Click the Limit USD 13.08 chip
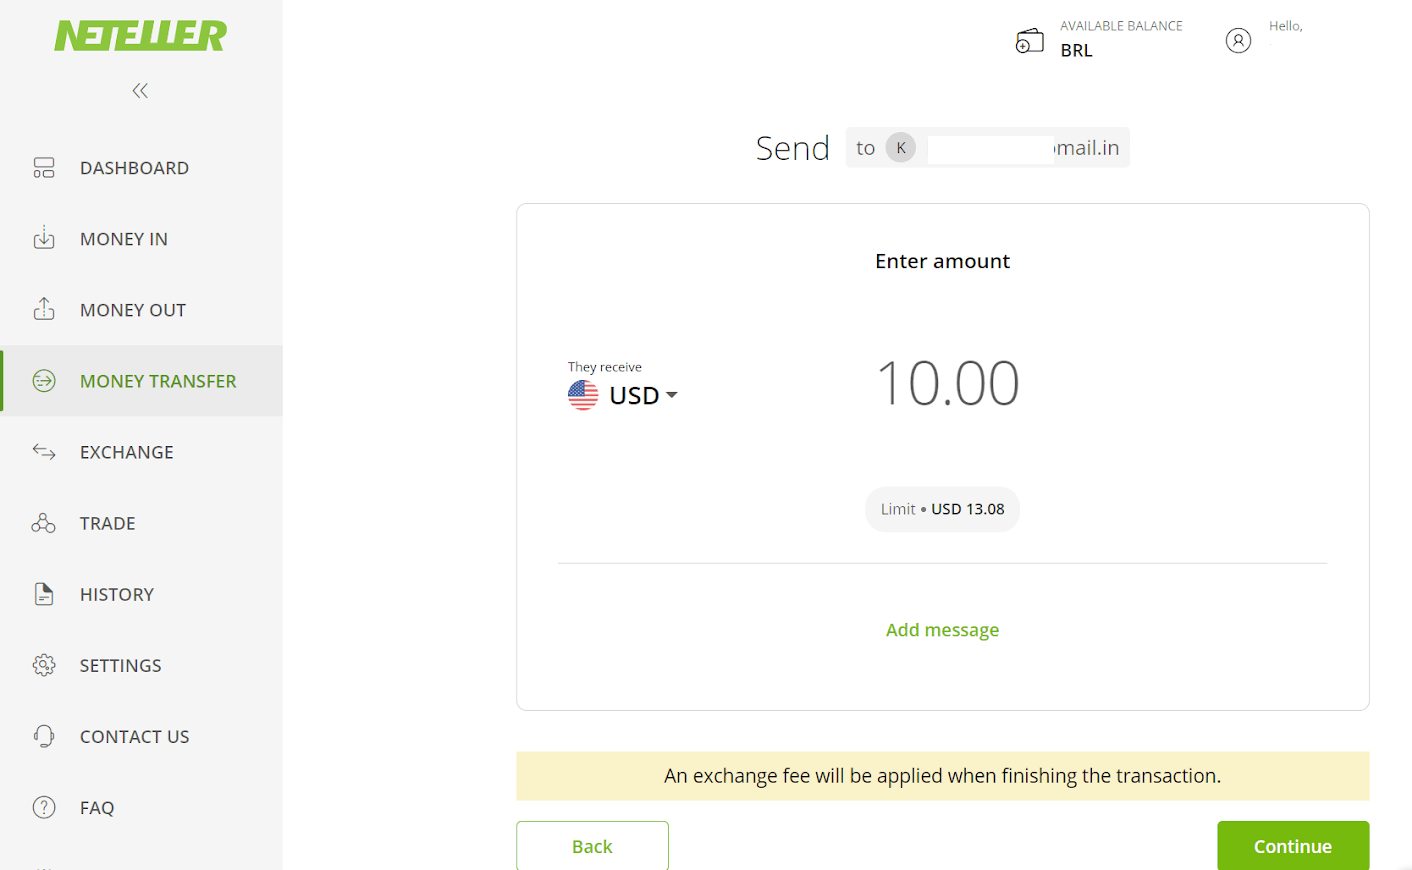The width and height of the screenshot is (1412, 870). click(x=942, y=509)
